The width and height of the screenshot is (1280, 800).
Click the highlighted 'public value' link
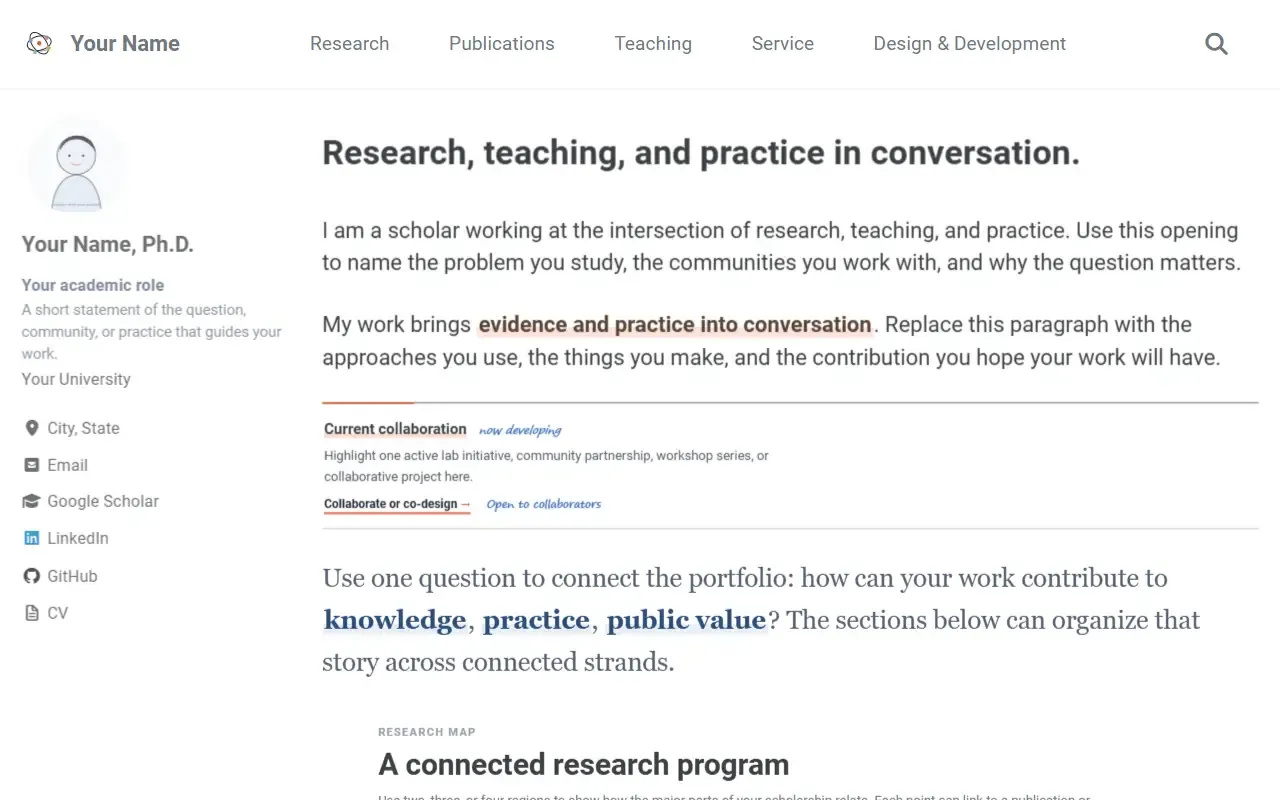686,620
